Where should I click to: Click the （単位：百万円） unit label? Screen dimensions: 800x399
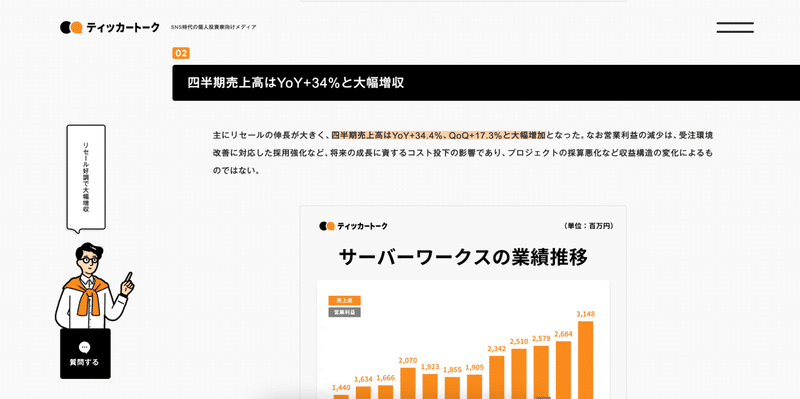(x=588, y=226)
